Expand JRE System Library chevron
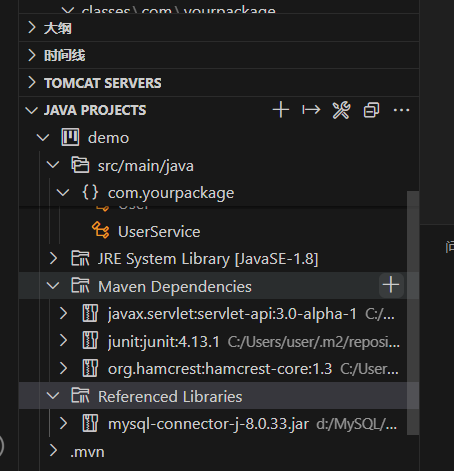The height and width of the screenshot is (471, 454). tap(53, 258)
